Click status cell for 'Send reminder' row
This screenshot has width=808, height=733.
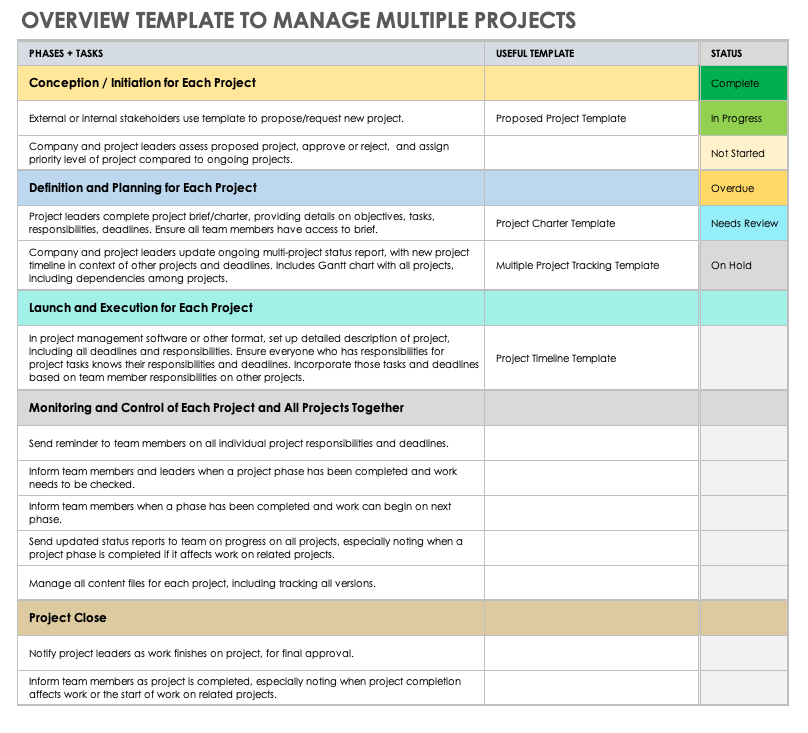coord(744,443)
